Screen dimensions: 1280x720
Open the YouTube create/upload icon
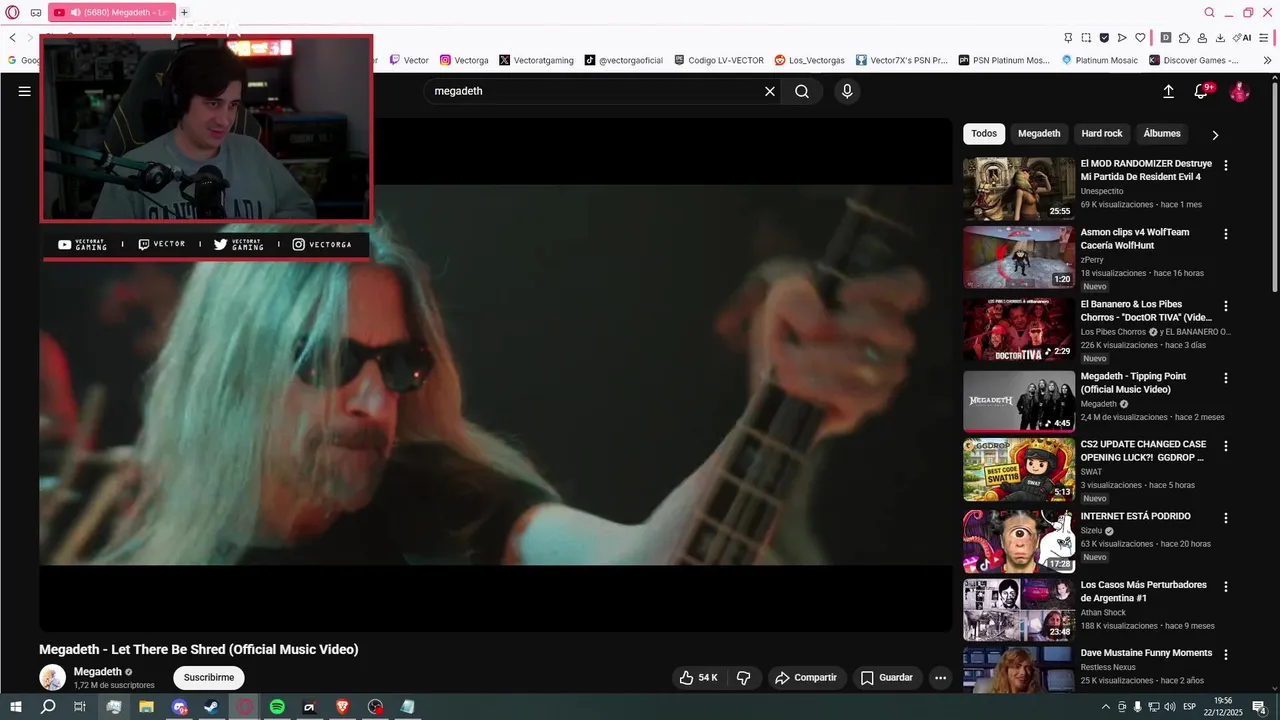point(1168,91)
